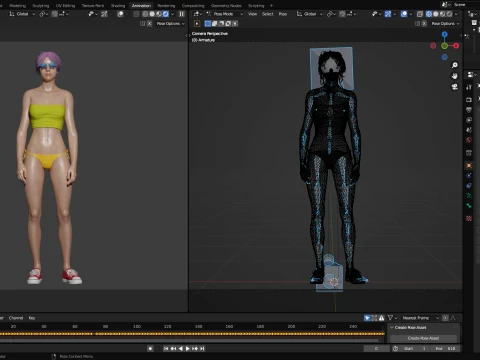This screenshot has width=480, height=360.
Task: Open Global orientation dropdown in left viewport
Action: point(22,14)
